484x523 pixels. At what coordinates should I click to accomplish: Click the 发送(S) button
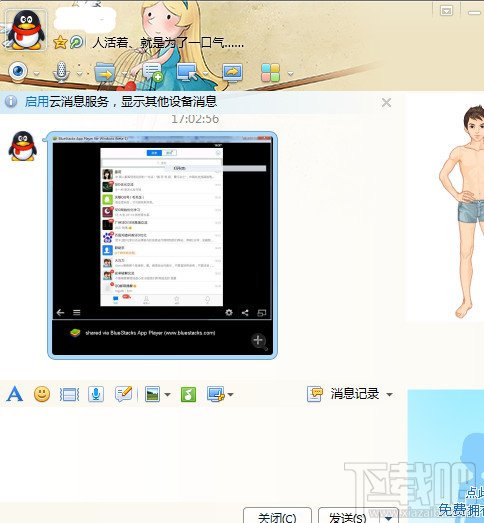[x=348, y=516]
